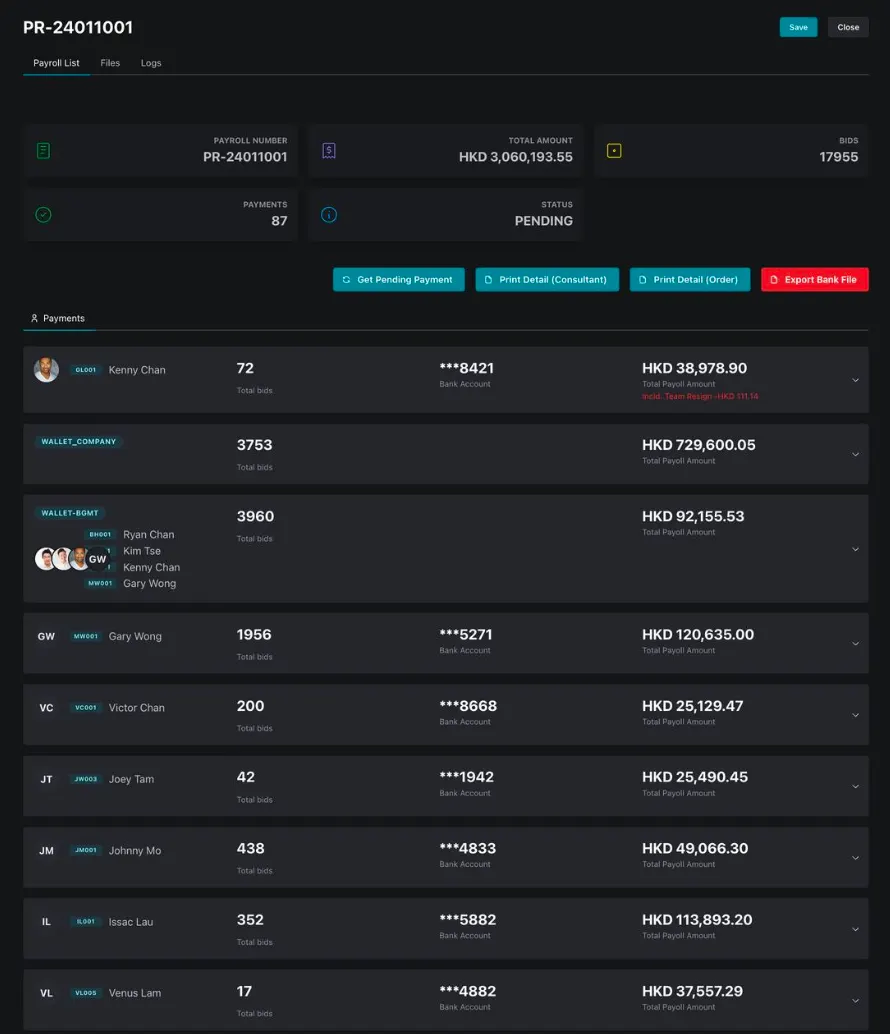Viewport: 890px width, 1034px height.
Task: Export the bank file
Action: (x=814, y=280)
